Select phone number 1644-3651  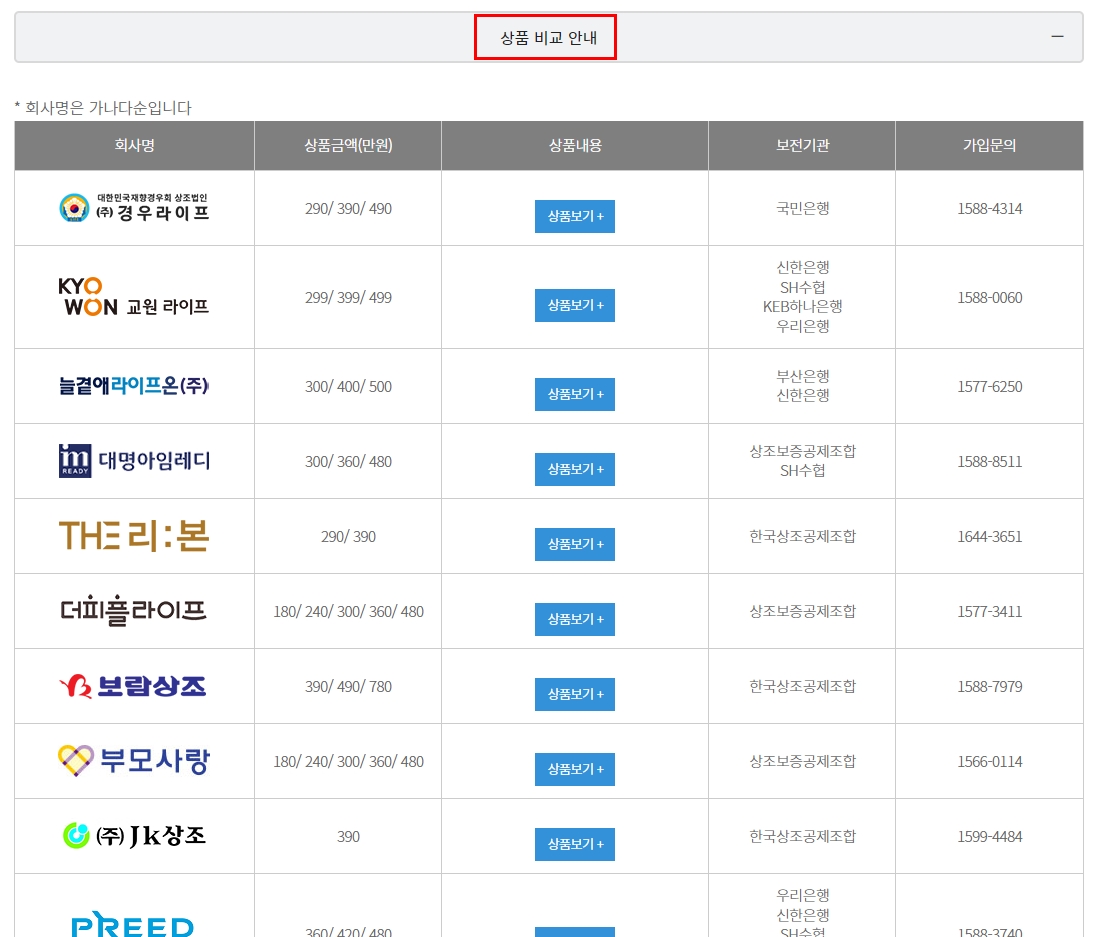[989, 537]
